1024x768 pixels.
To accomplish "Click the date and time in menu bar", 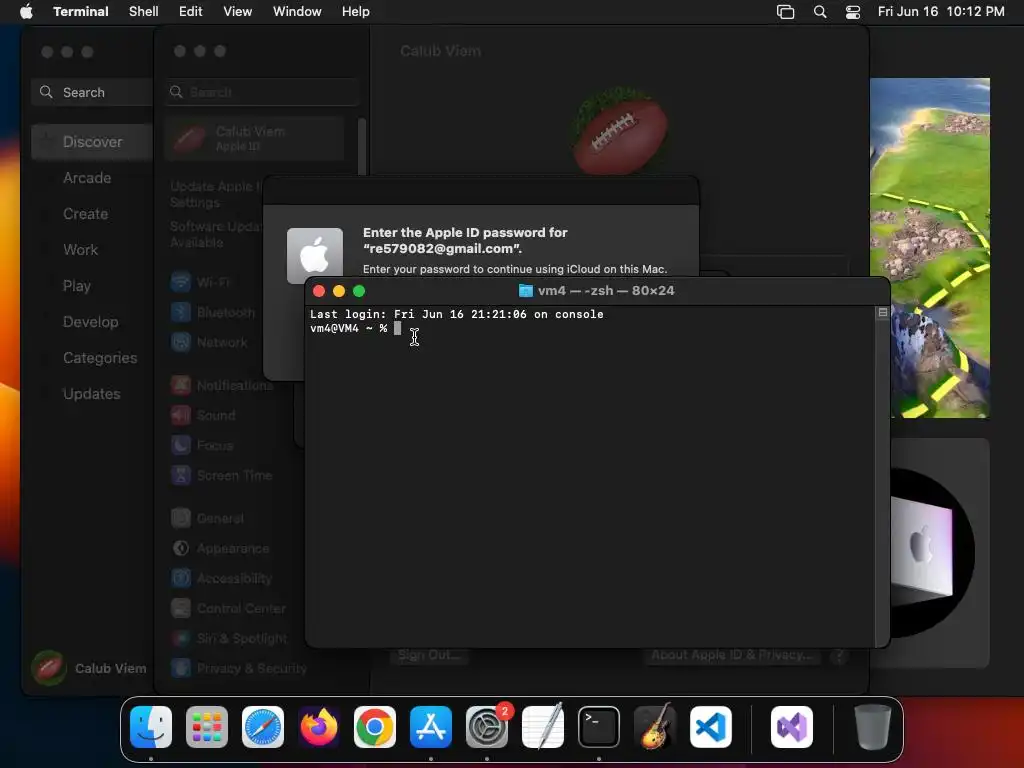I will [941, 12].
